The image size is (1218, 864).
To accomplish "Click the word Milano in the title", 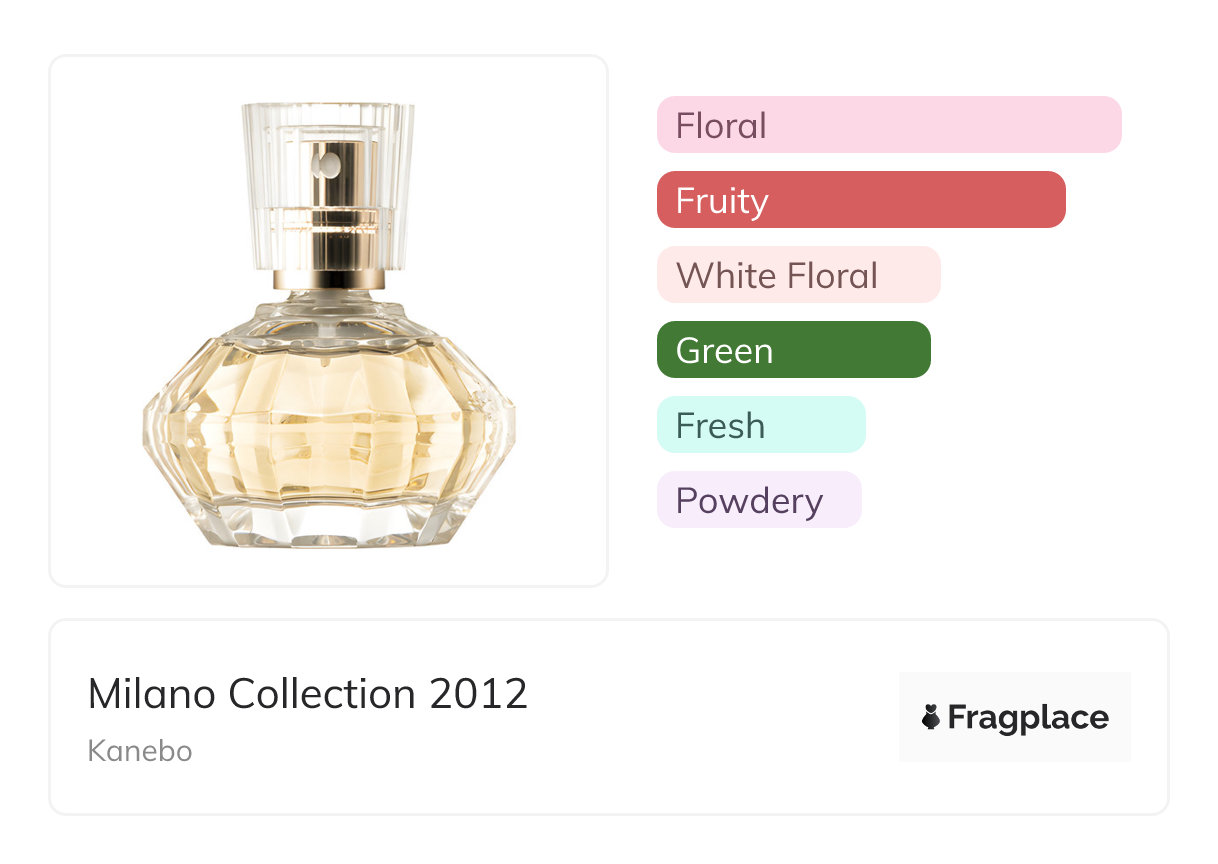I will [x=152, y=694].
